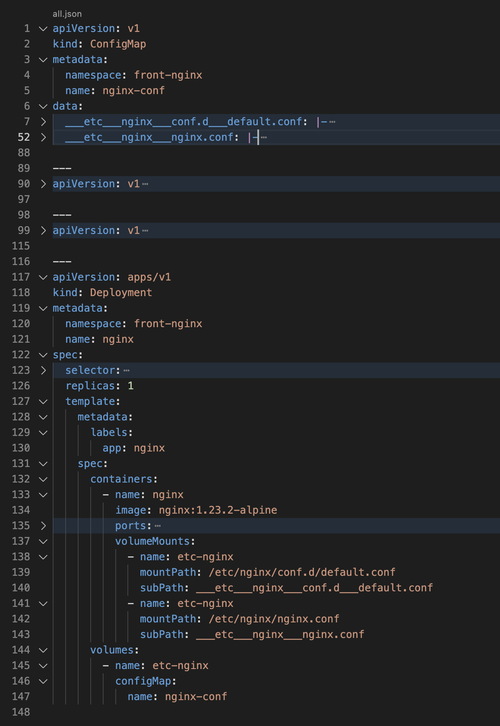Collapse the data block at line 6
Viewport: 500px width, 726px height.
tap(43, 106)
